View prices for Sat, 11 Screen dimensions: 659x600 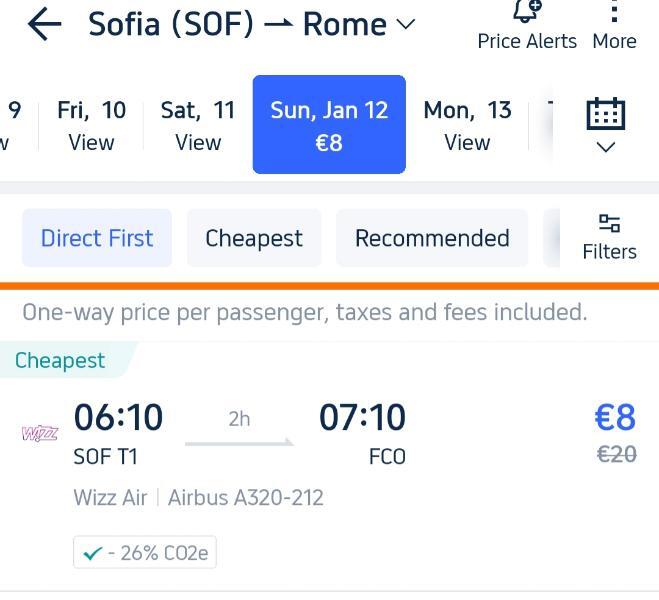pos(198,125)
